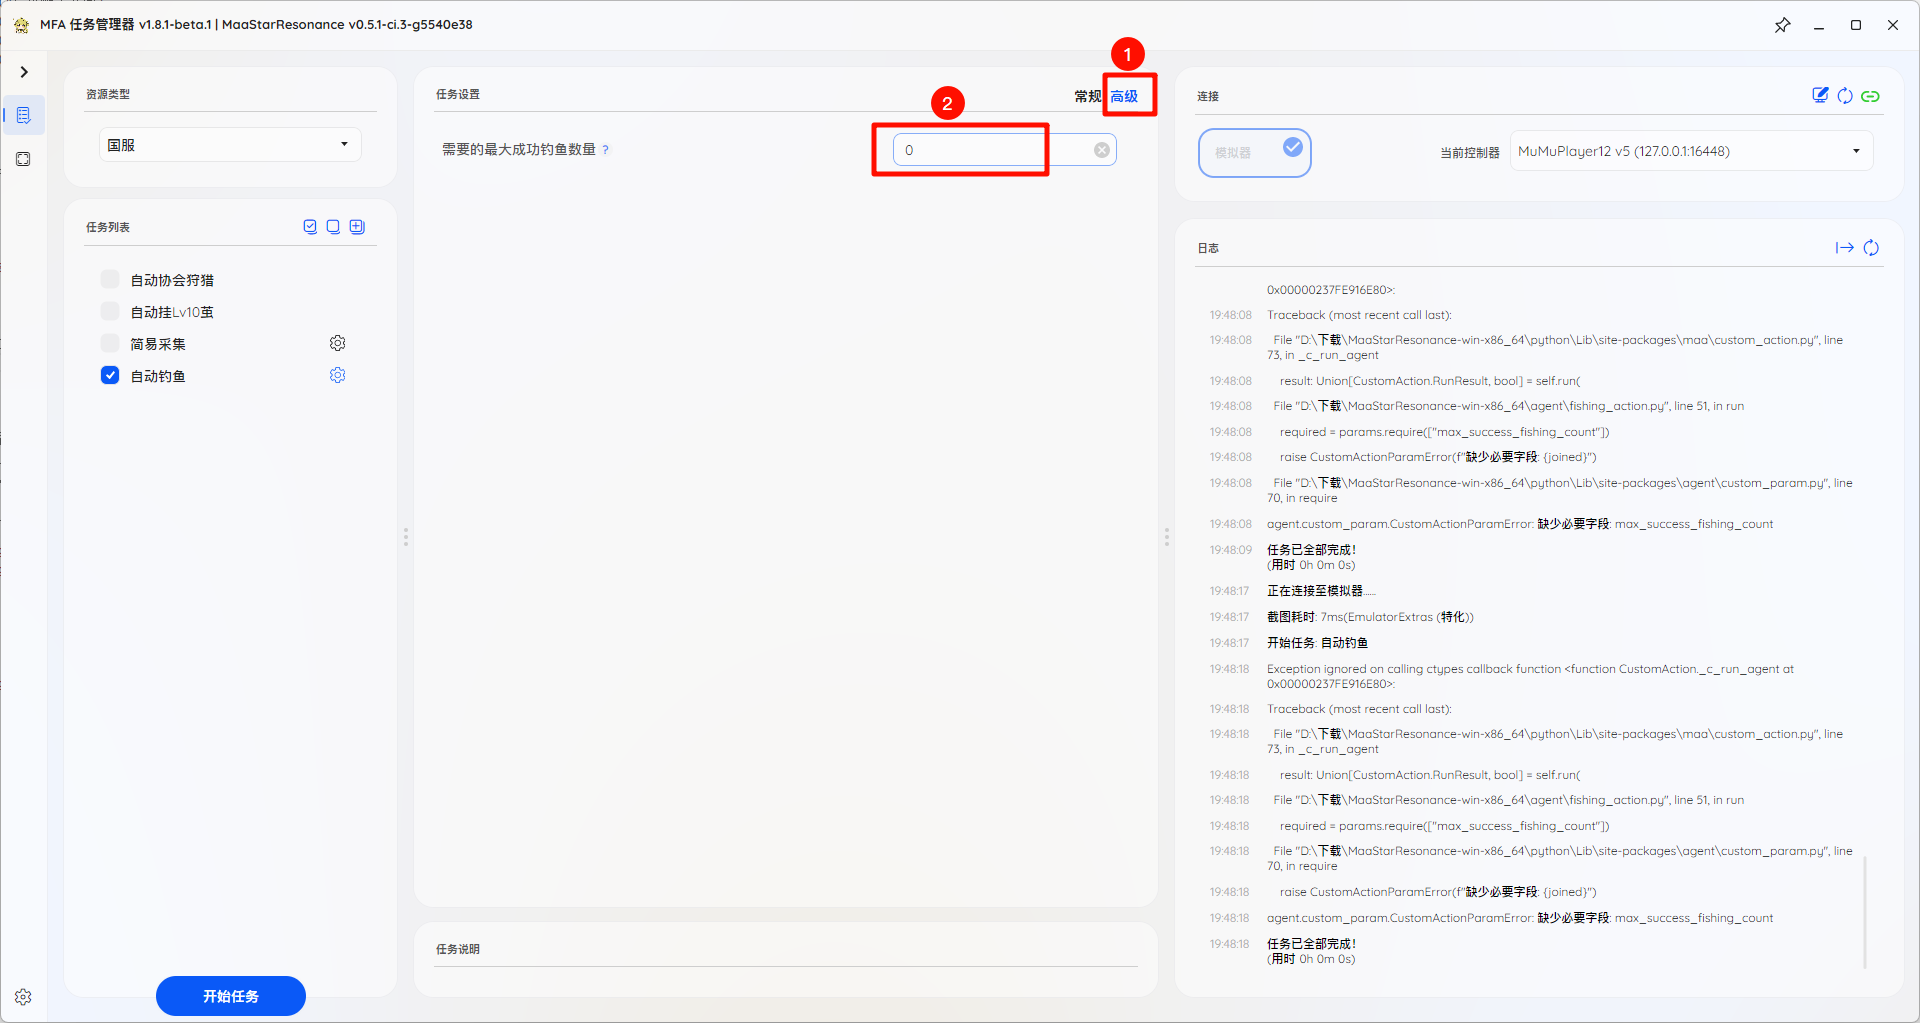This screenshot has width=1920, height=1023.
Task: Open the 国服 resource type dropdown
Action: coord(230,145)
